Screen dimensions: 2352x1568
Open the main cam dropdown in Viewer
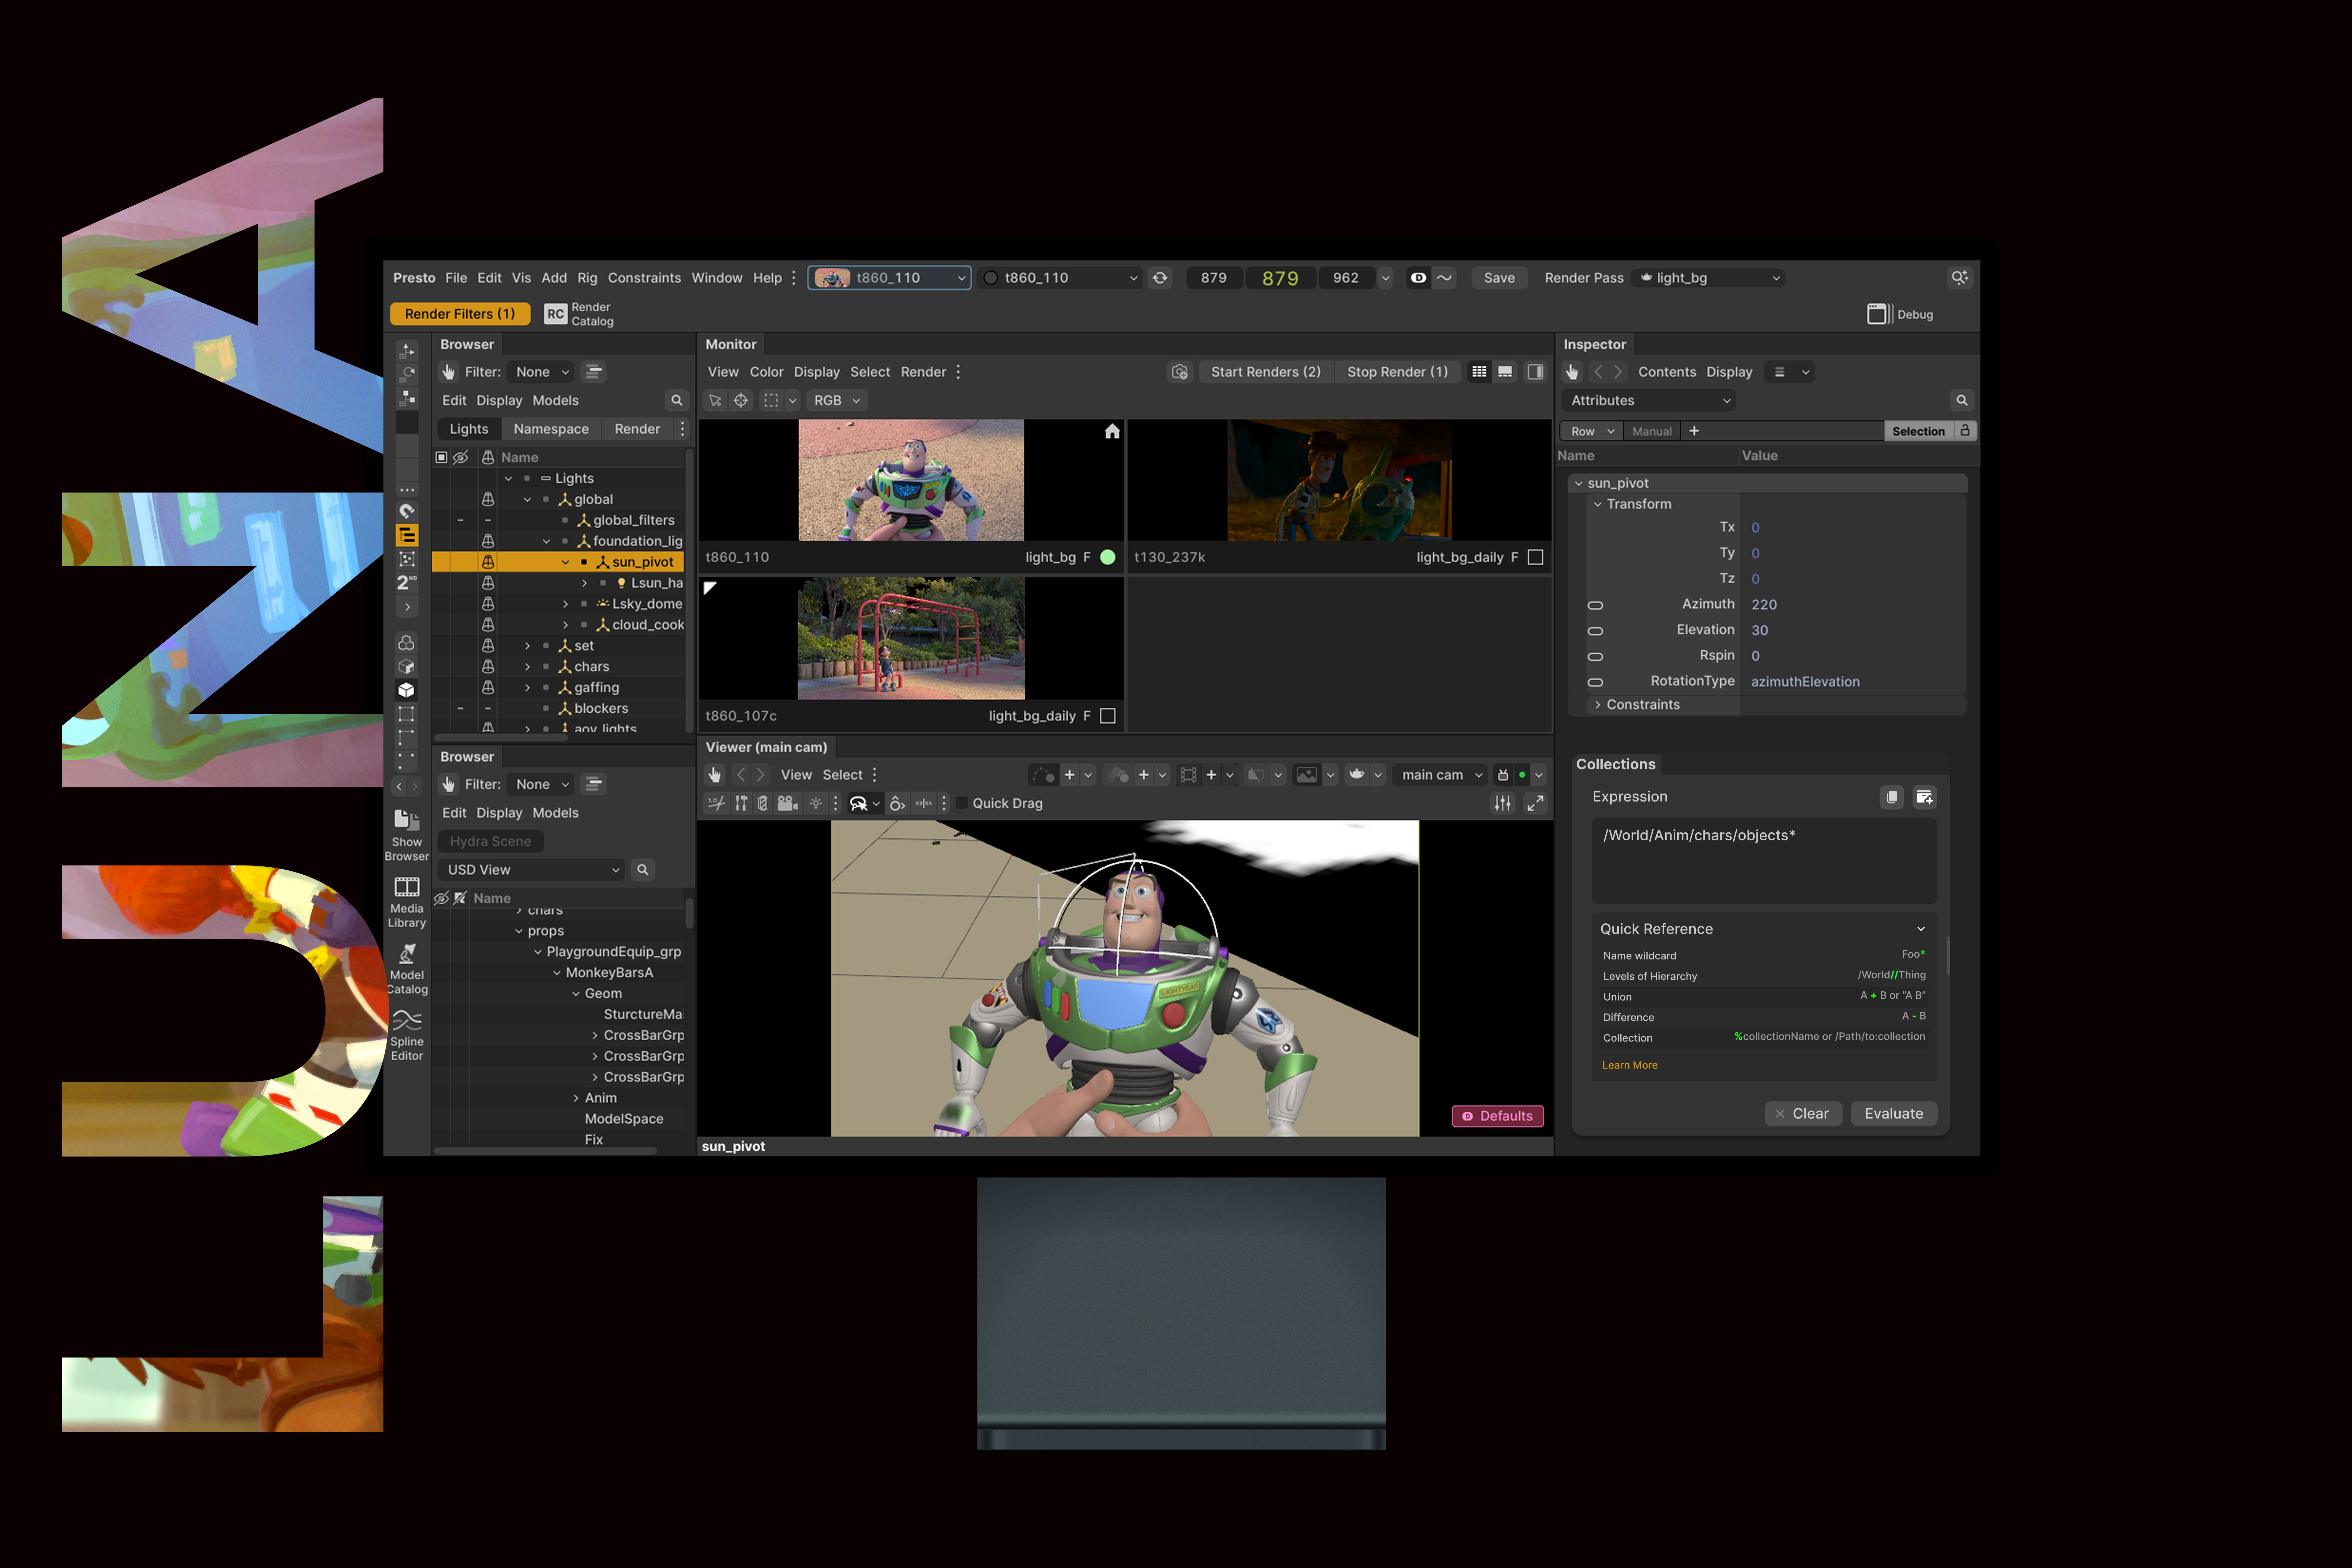(x=1440, y=775)
